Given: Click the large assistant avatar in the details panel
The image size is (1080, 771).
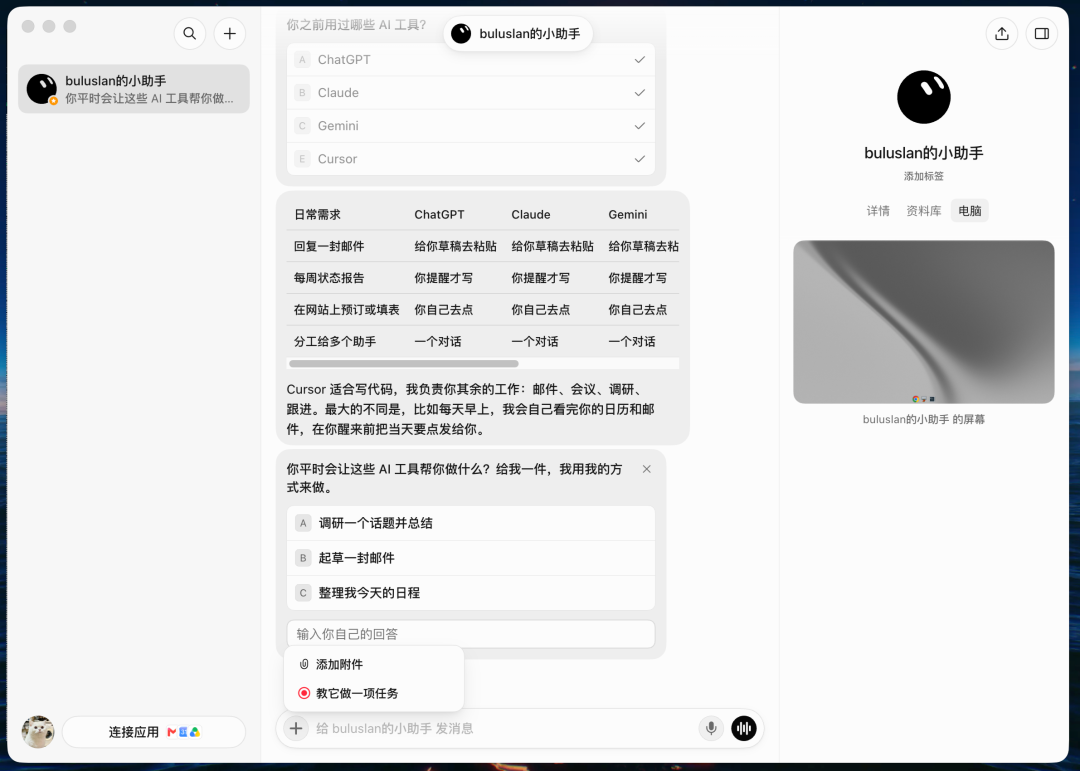Looking at the screenshot, I should (924, 97).
